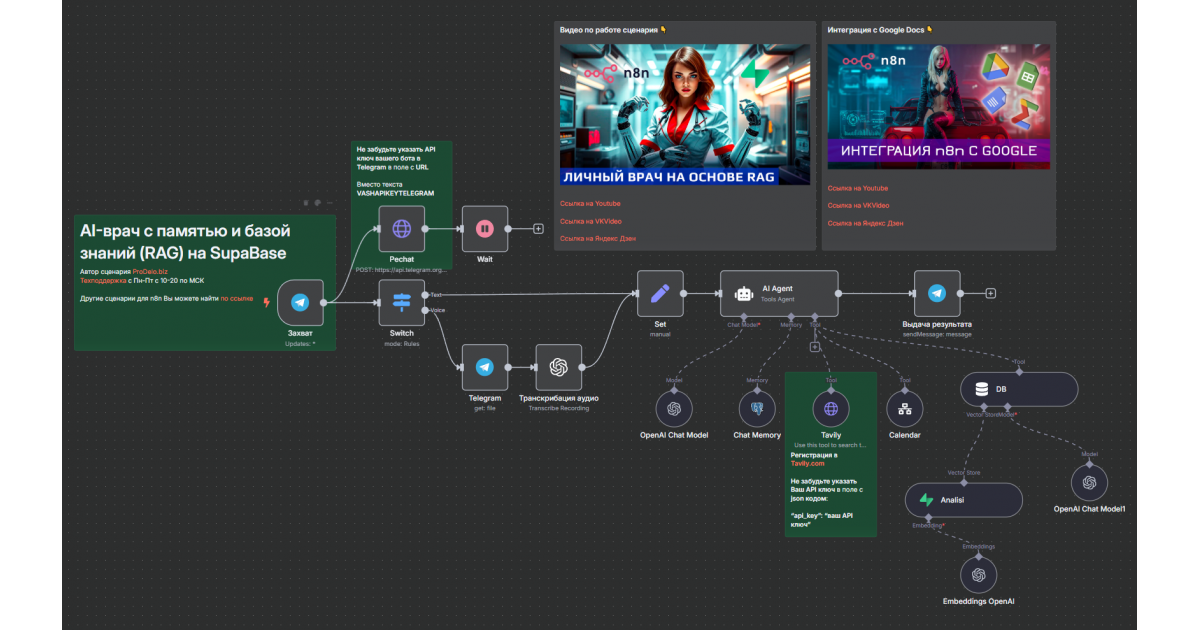
Task: Open Ссылка на VKVideo in Google Docs note
Action: 858,205
